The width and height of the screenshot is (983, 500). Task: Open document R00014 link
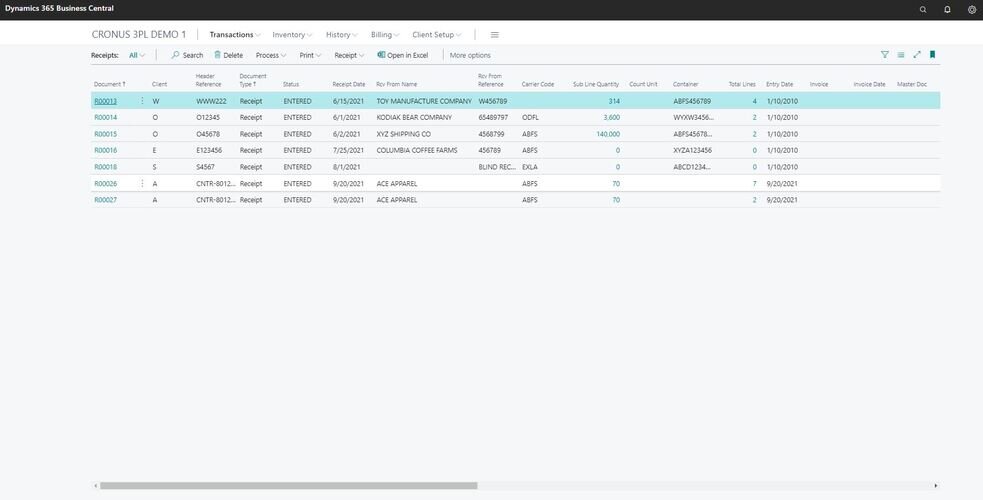click(x=105, y=118)
